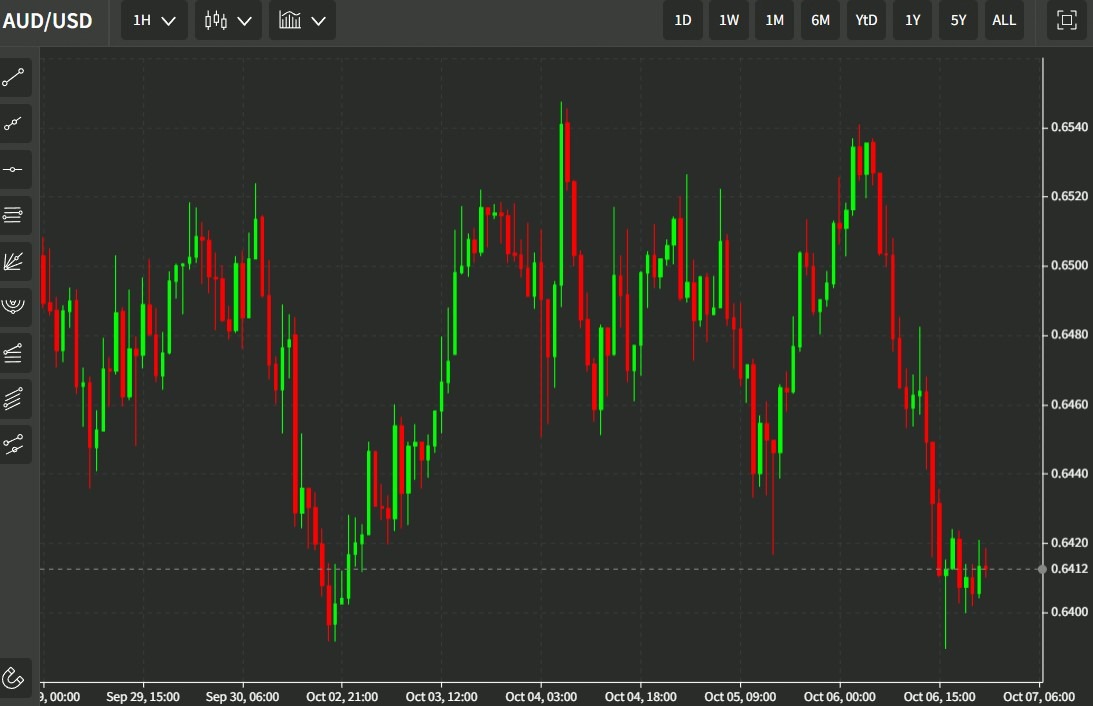This screenshot has height=706, width=1093.
Task: Select the parallel channel lines tool
Action: pos(15,399)
